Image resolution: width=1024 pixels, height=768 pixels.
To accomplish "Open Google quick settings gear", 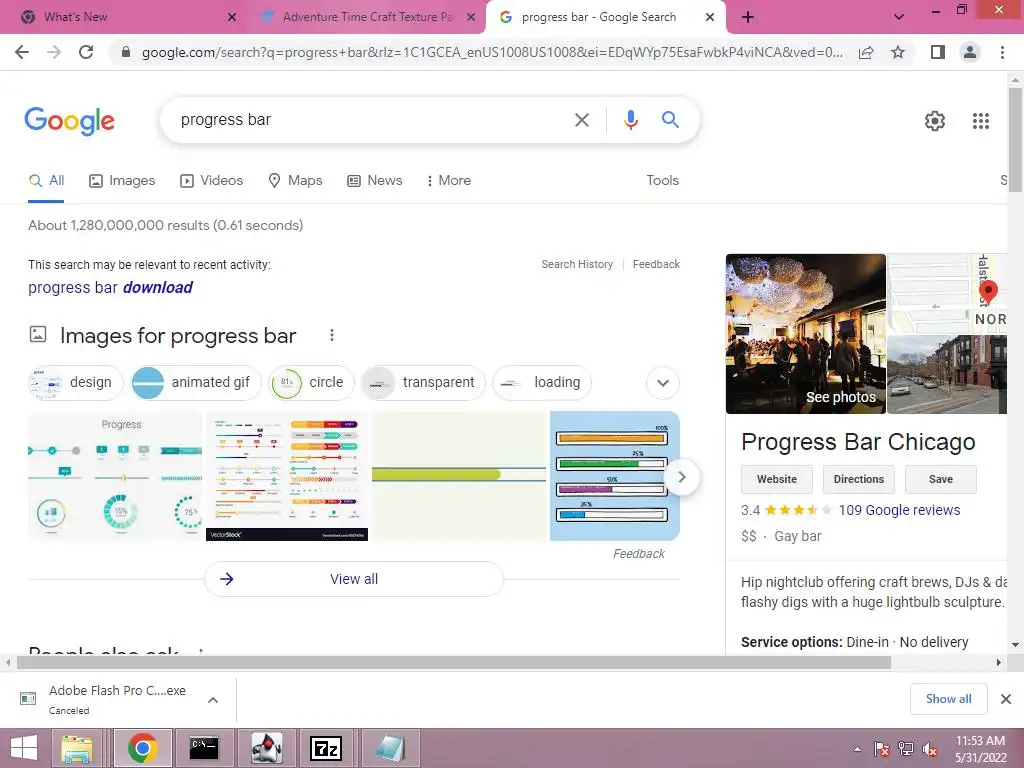I will pyautogui.click(x=935, y=121).
